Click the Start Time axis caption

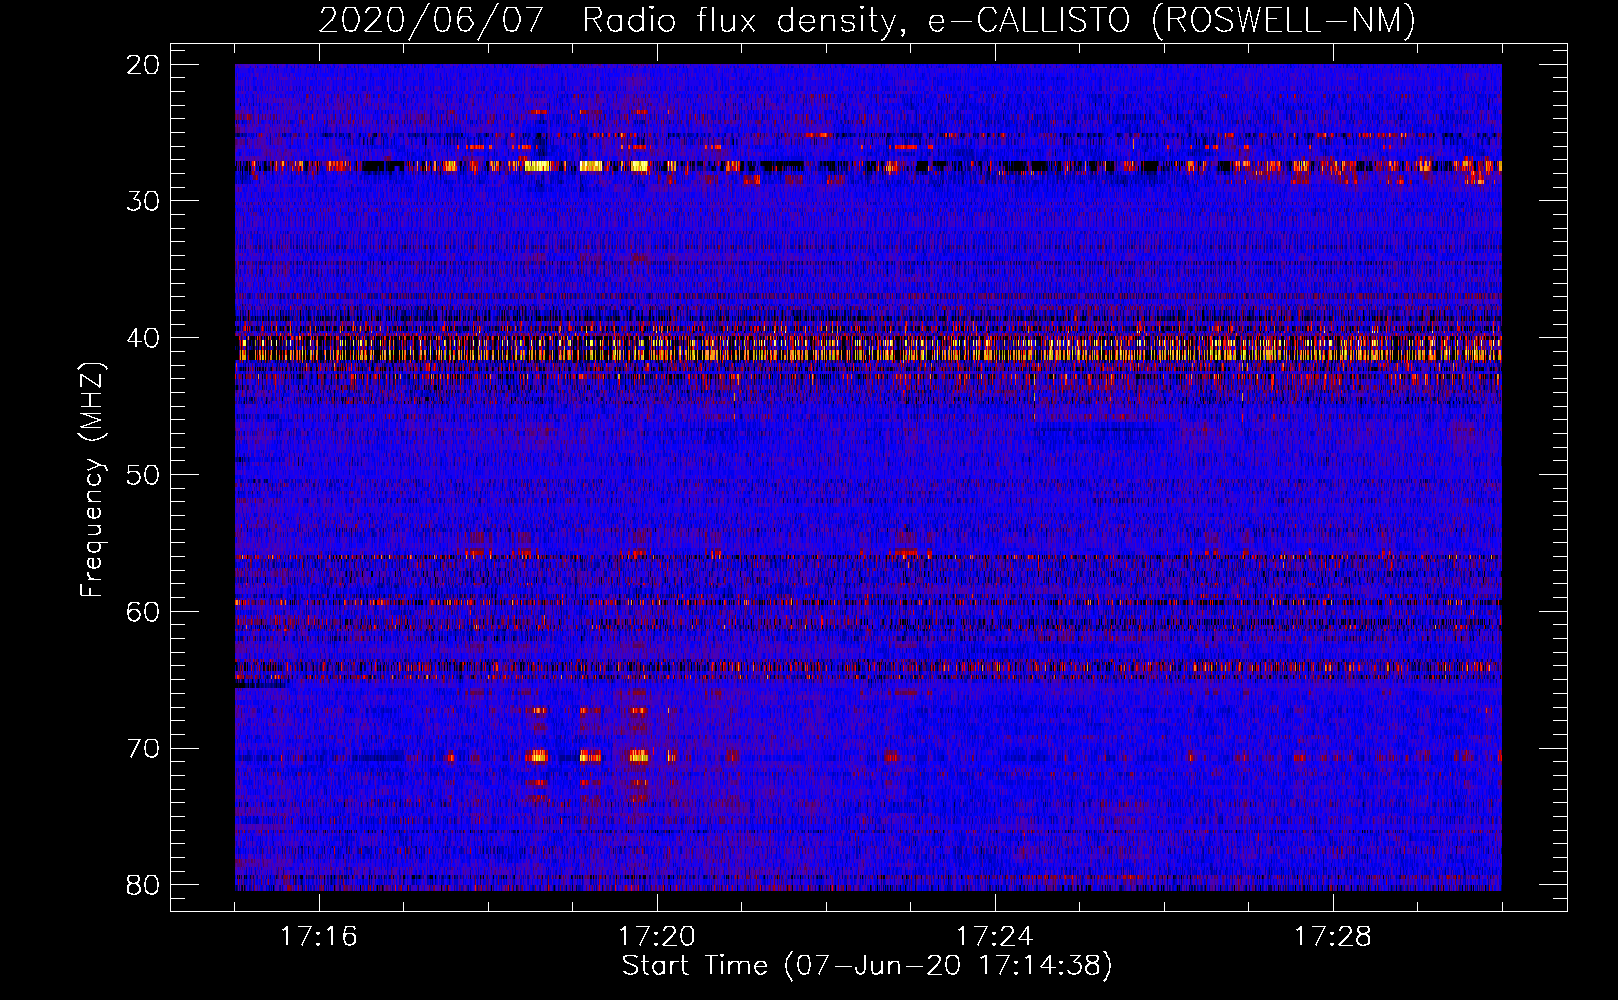[867, 966]
